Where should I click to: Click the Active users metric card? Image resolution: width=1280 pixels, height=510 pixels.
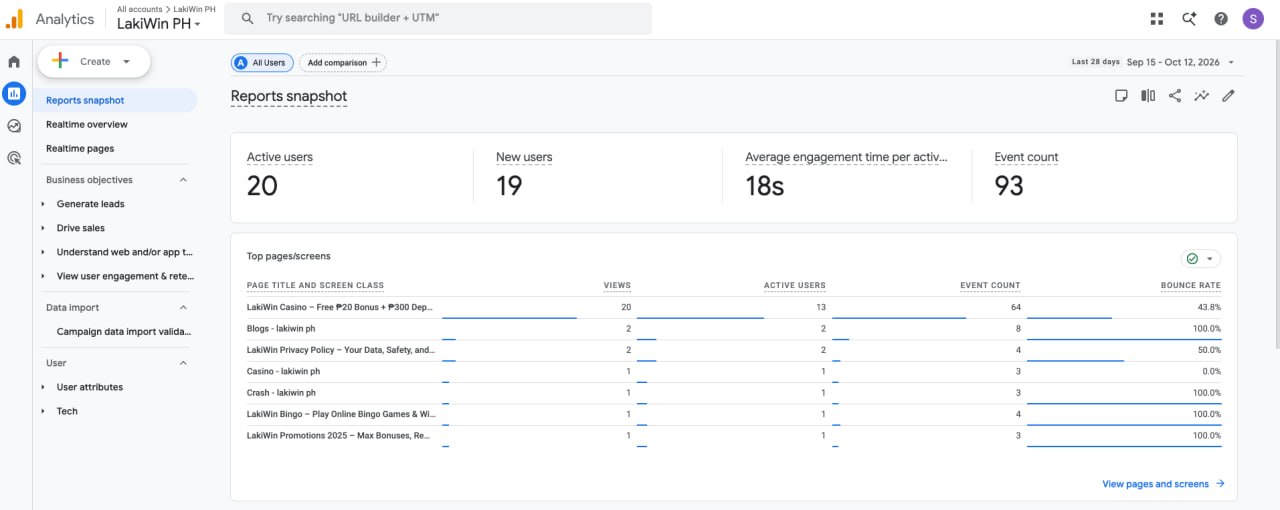coord(353,176)
